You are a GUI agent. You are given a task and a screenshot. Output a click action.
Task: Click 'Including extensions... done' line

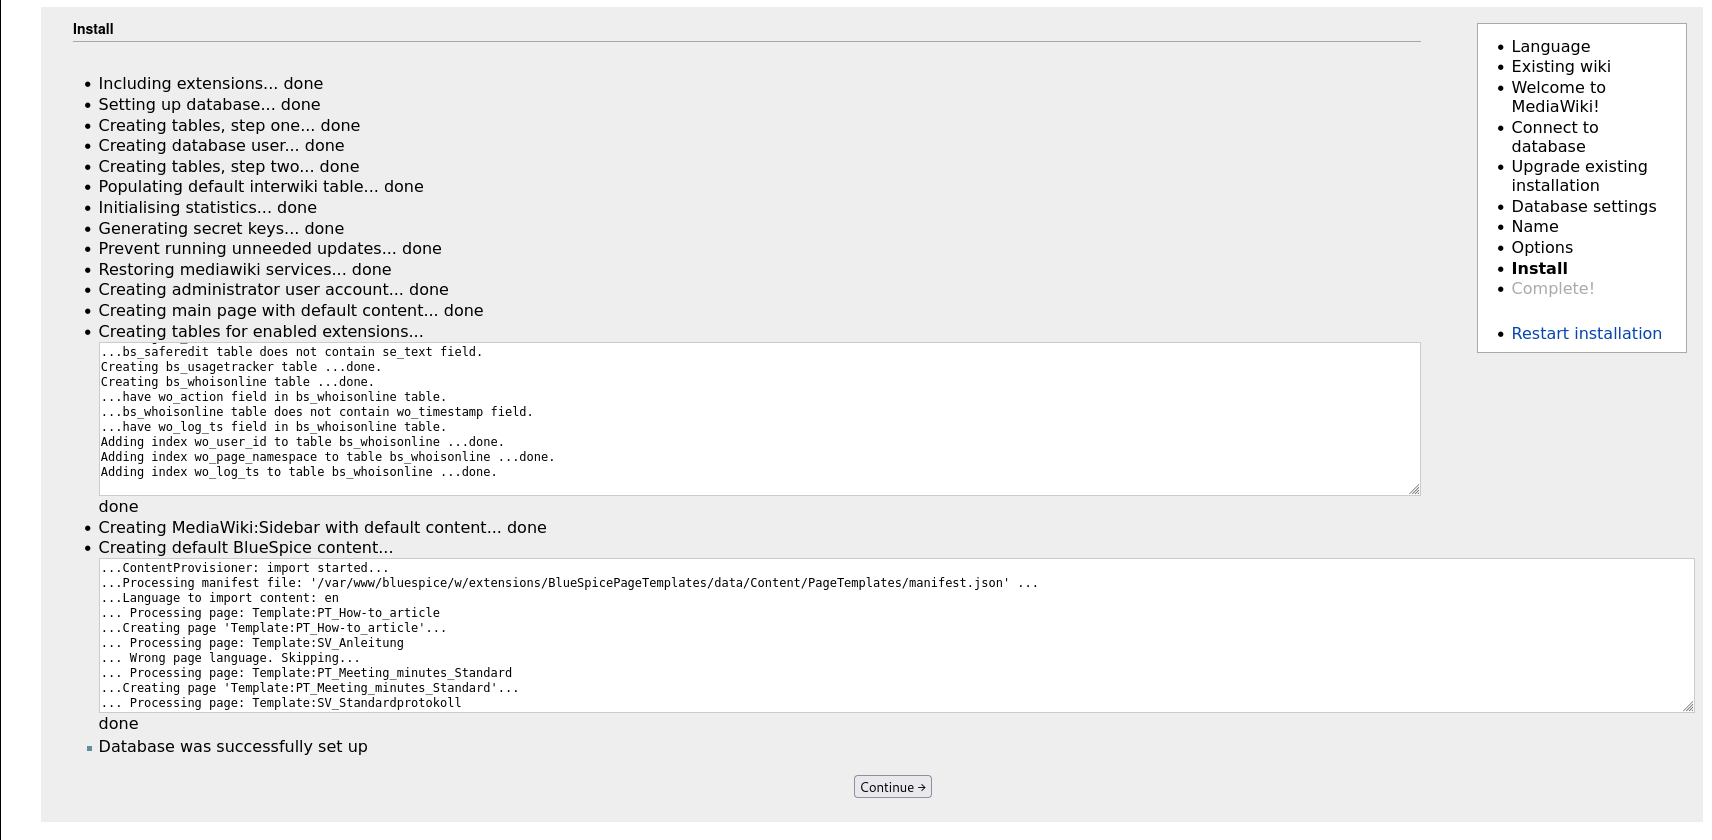210,84
